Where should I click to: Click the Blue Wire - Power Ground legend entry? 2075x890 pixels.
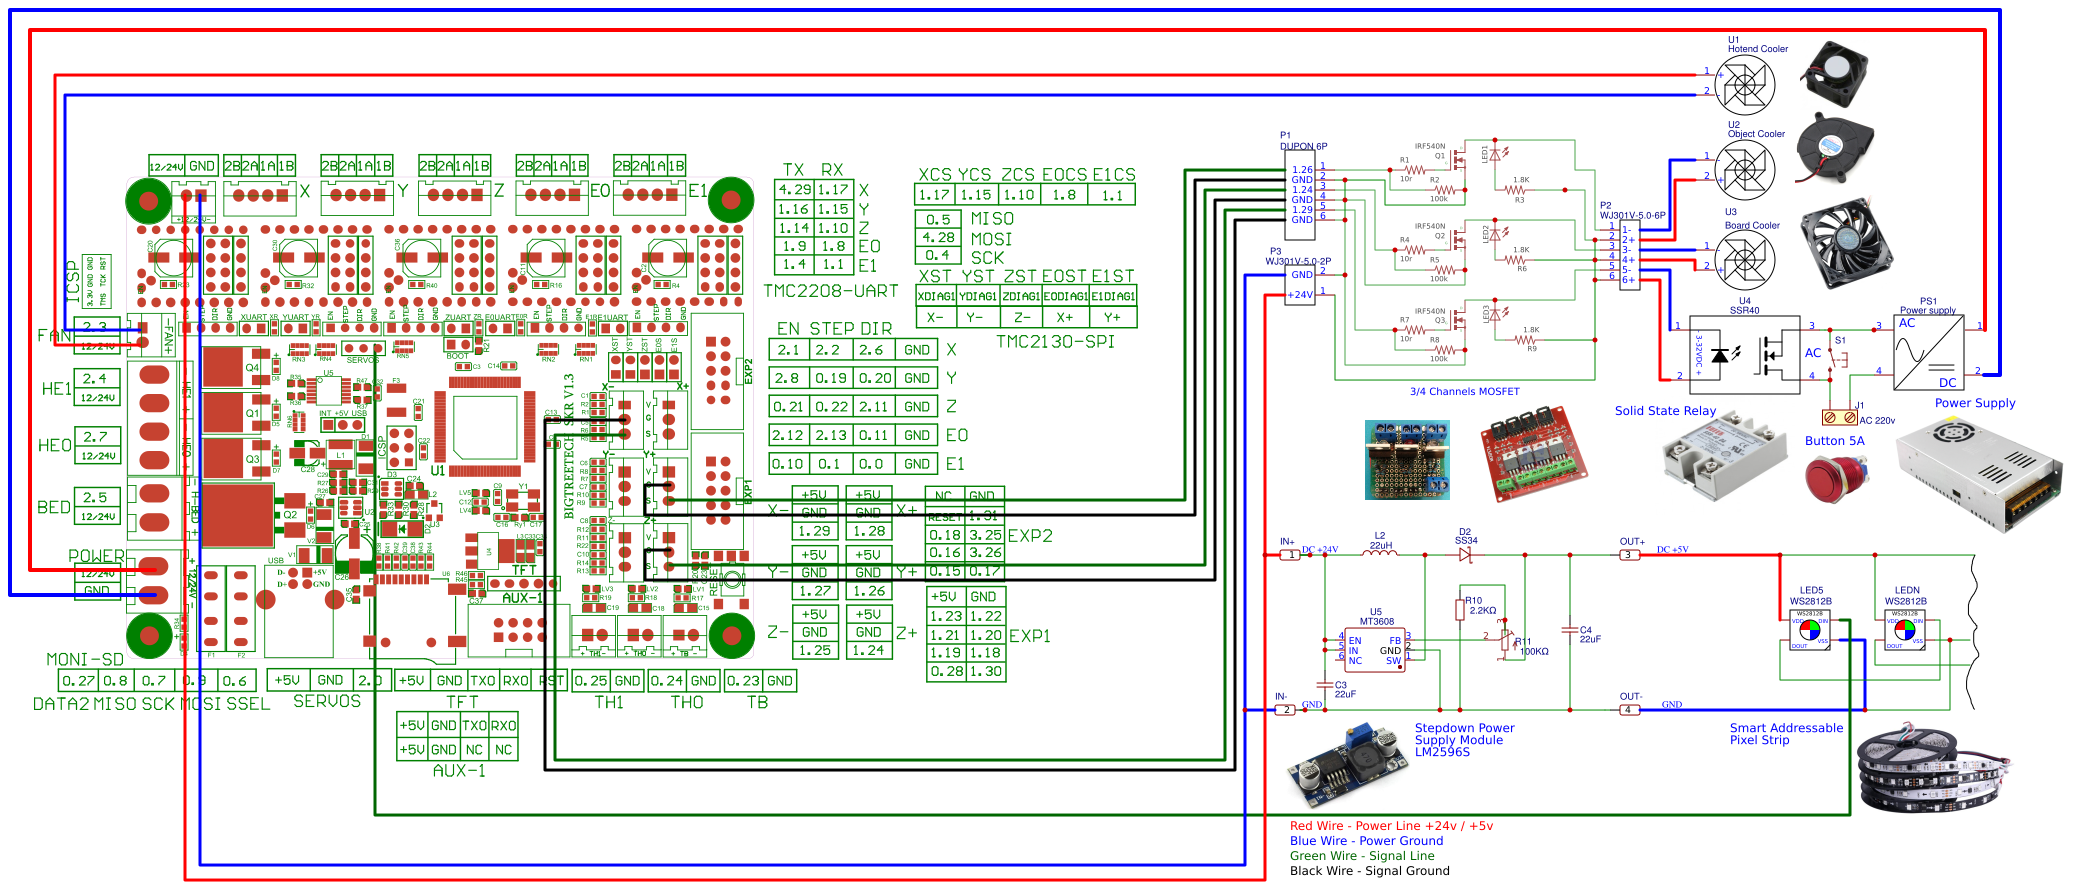click(x=1366, y=841)
